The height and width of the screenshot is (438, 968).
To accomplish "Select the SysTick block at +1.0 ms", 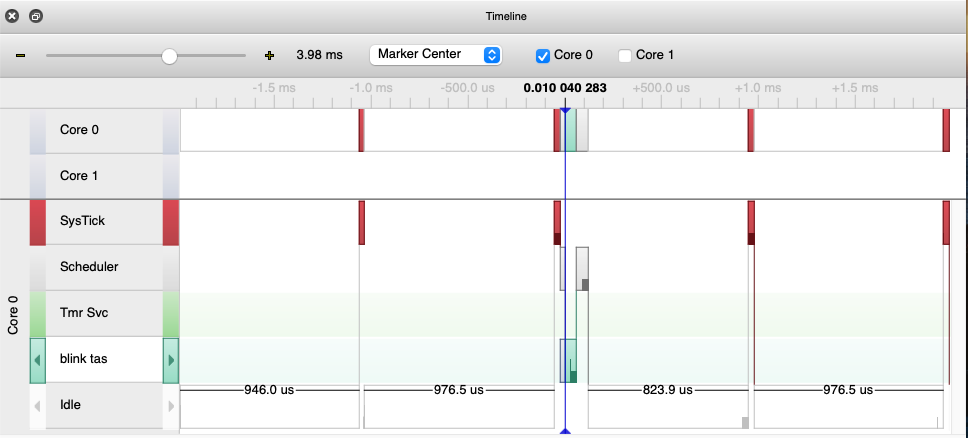I will click(x=751, y=222).
